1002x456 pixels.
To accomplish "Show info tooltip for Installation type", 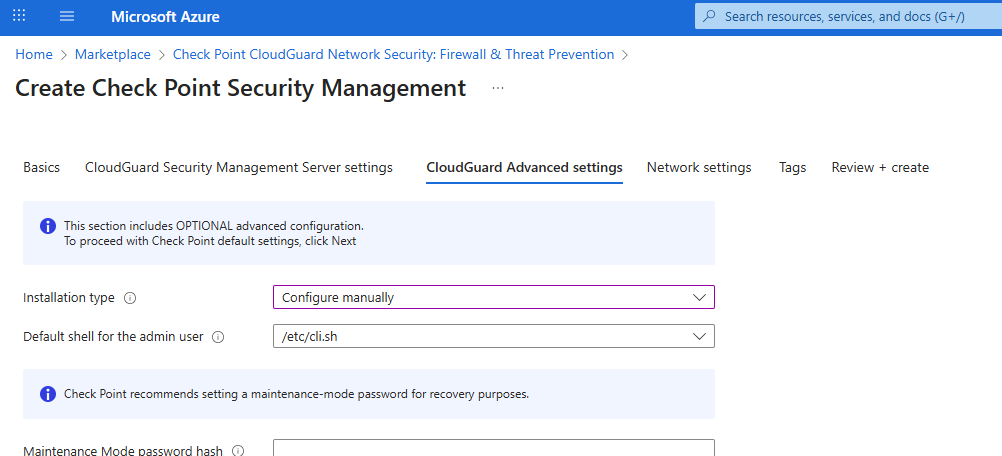I will pos(130,298).
